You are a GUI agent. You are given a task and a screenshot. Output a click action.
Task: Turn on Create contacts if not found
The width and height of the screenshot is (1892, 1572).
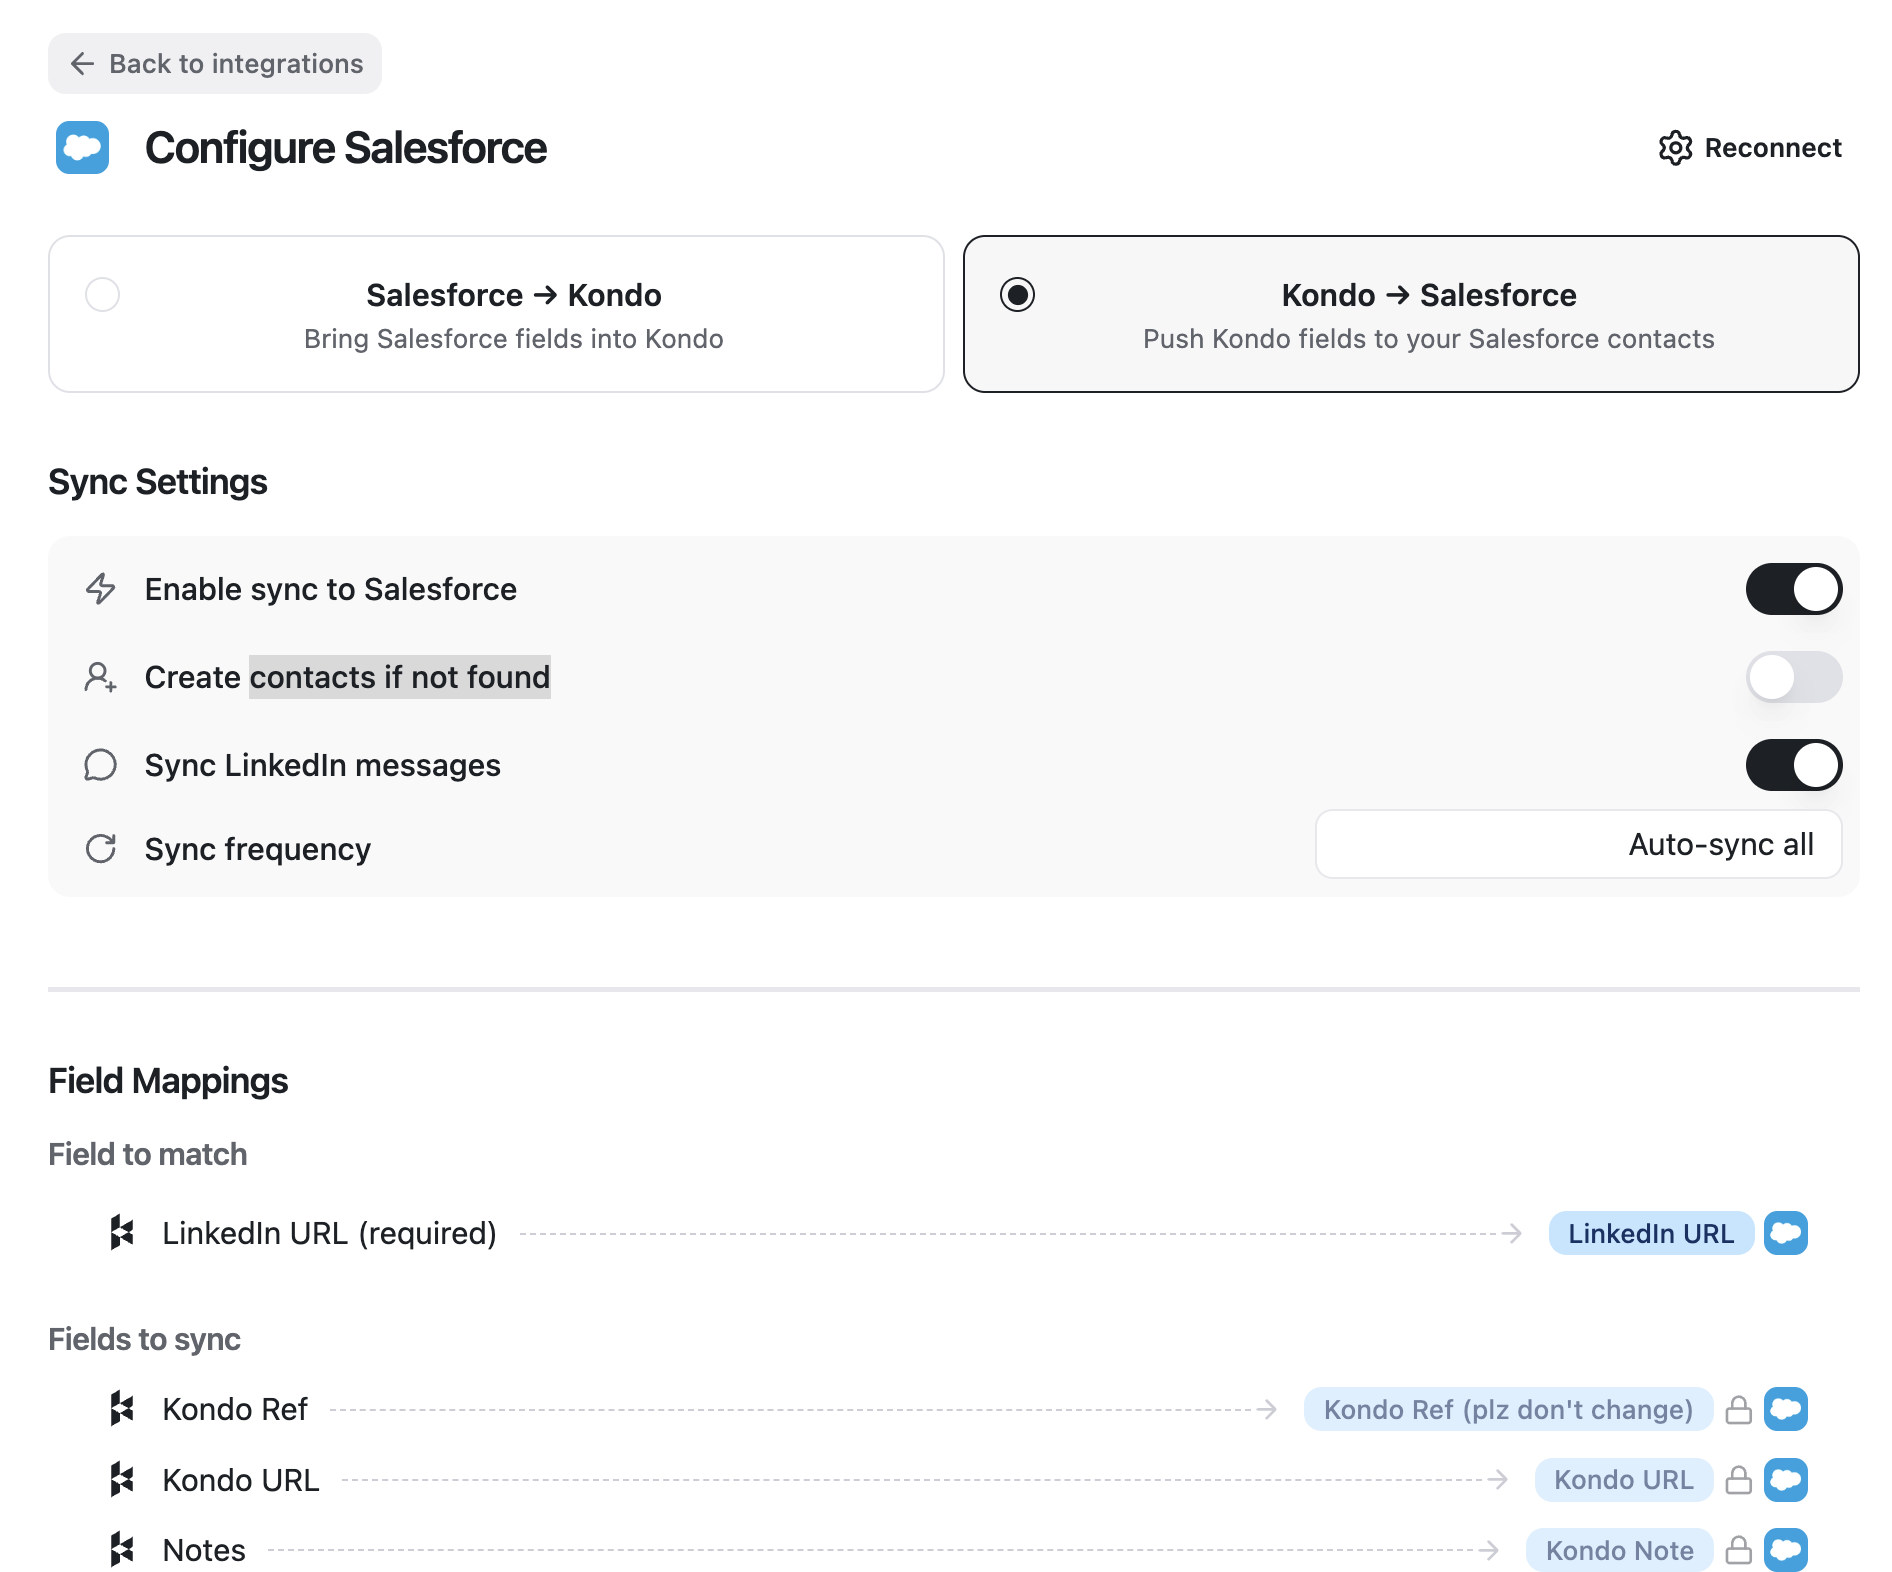pos(1794,677)
